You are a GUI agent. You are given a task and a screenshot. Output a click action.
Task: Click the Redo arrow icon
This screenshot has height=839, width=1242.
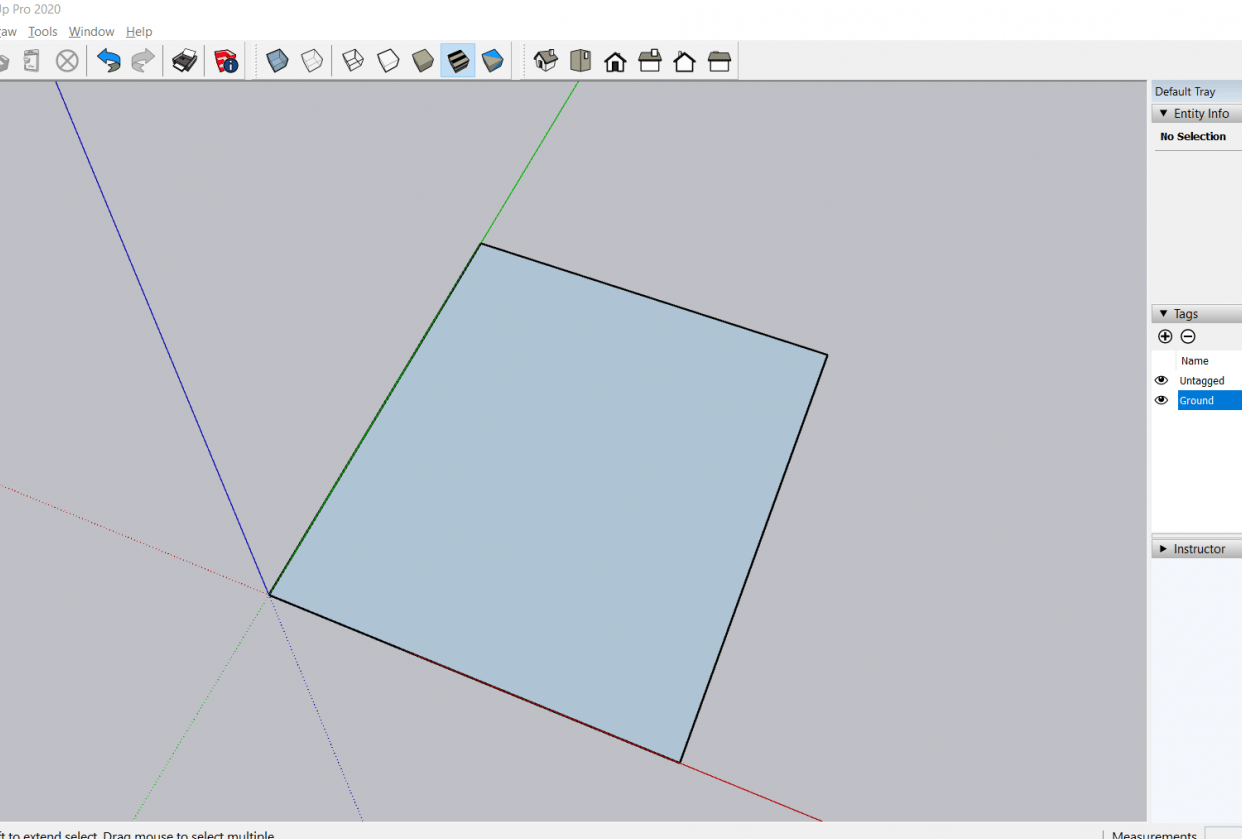coord(143,61)
